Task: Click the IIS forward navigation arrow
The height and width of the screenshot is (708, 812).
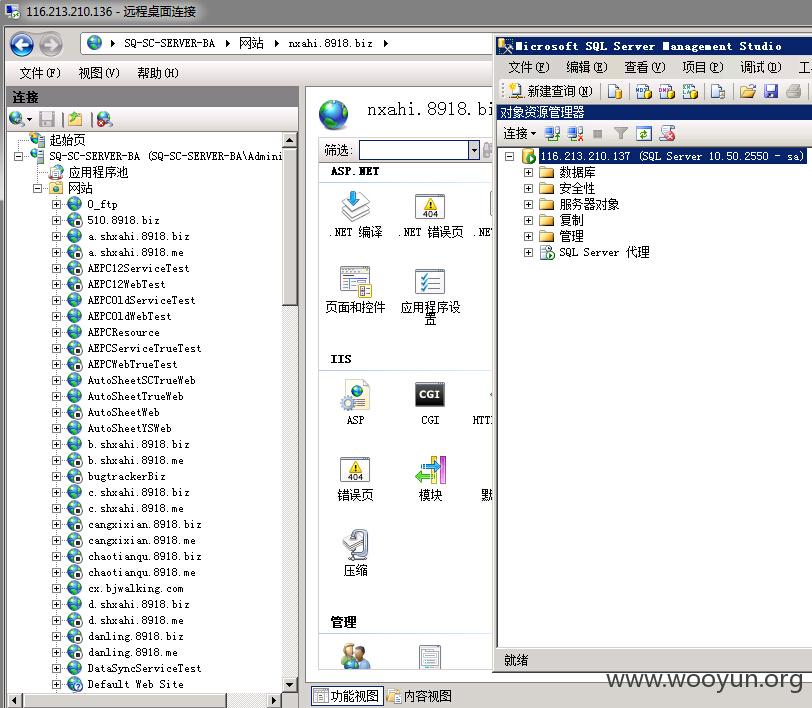Action: (x=51, y=45)
